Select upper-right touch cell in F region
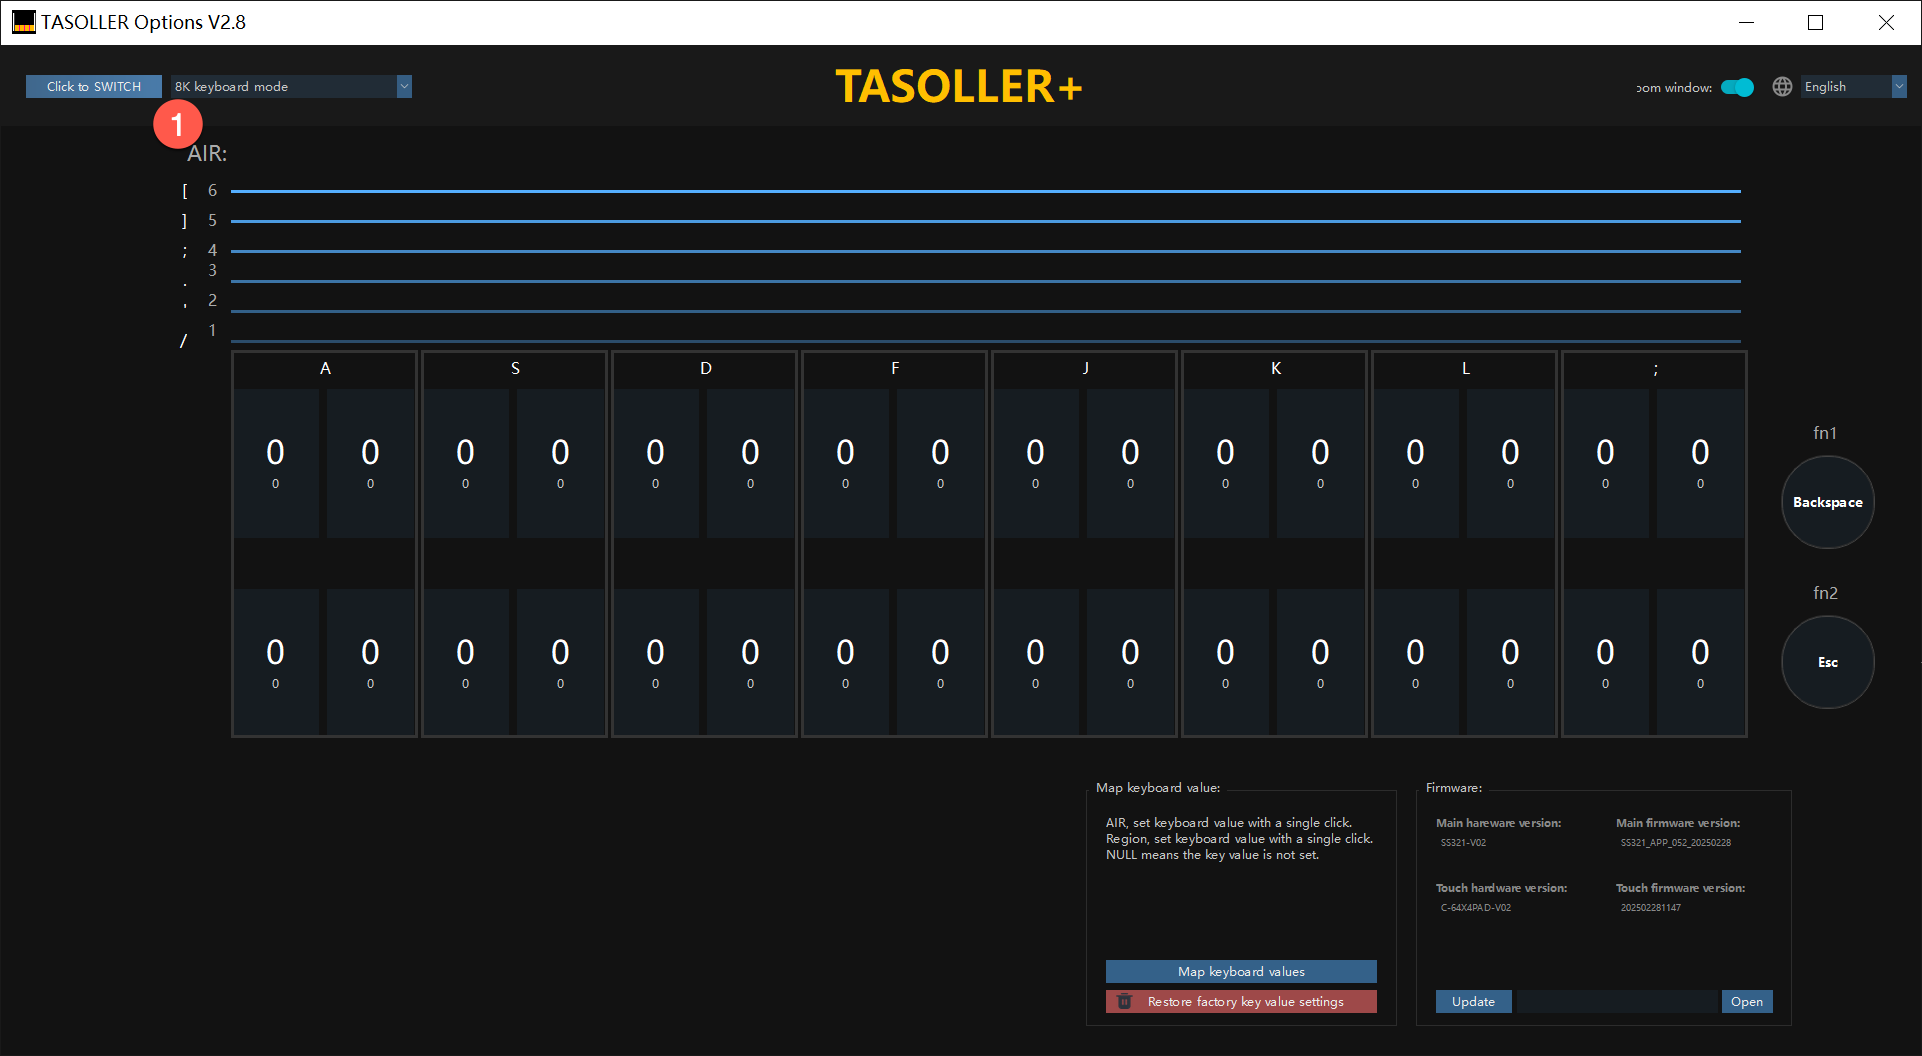 tap(940, 463)
